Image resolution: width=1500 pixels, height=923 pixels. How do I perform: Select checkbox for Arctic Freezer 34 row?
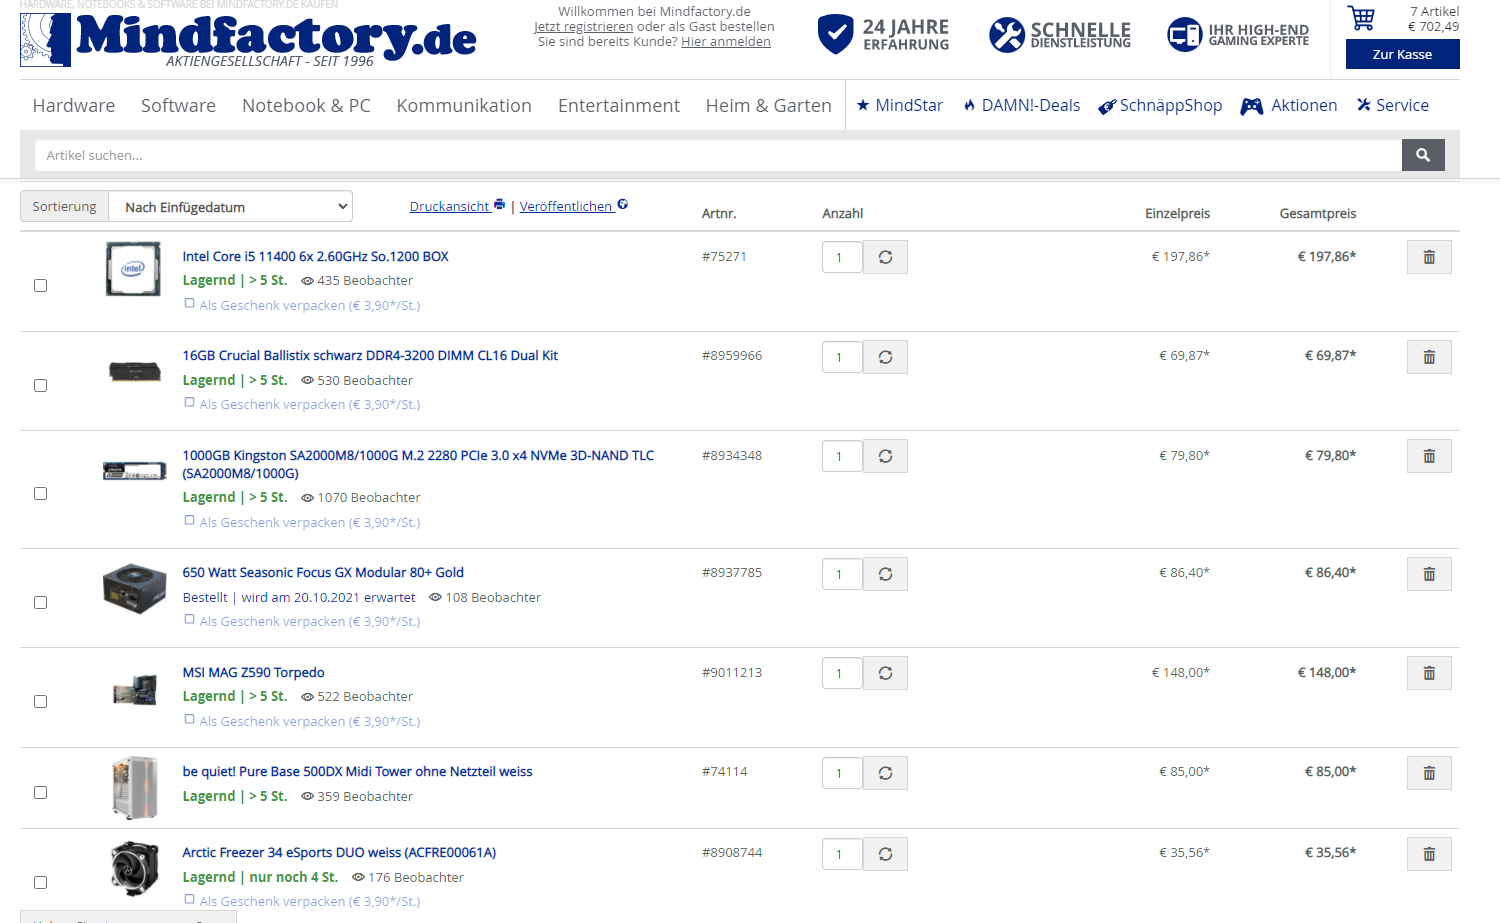(41, 883)
